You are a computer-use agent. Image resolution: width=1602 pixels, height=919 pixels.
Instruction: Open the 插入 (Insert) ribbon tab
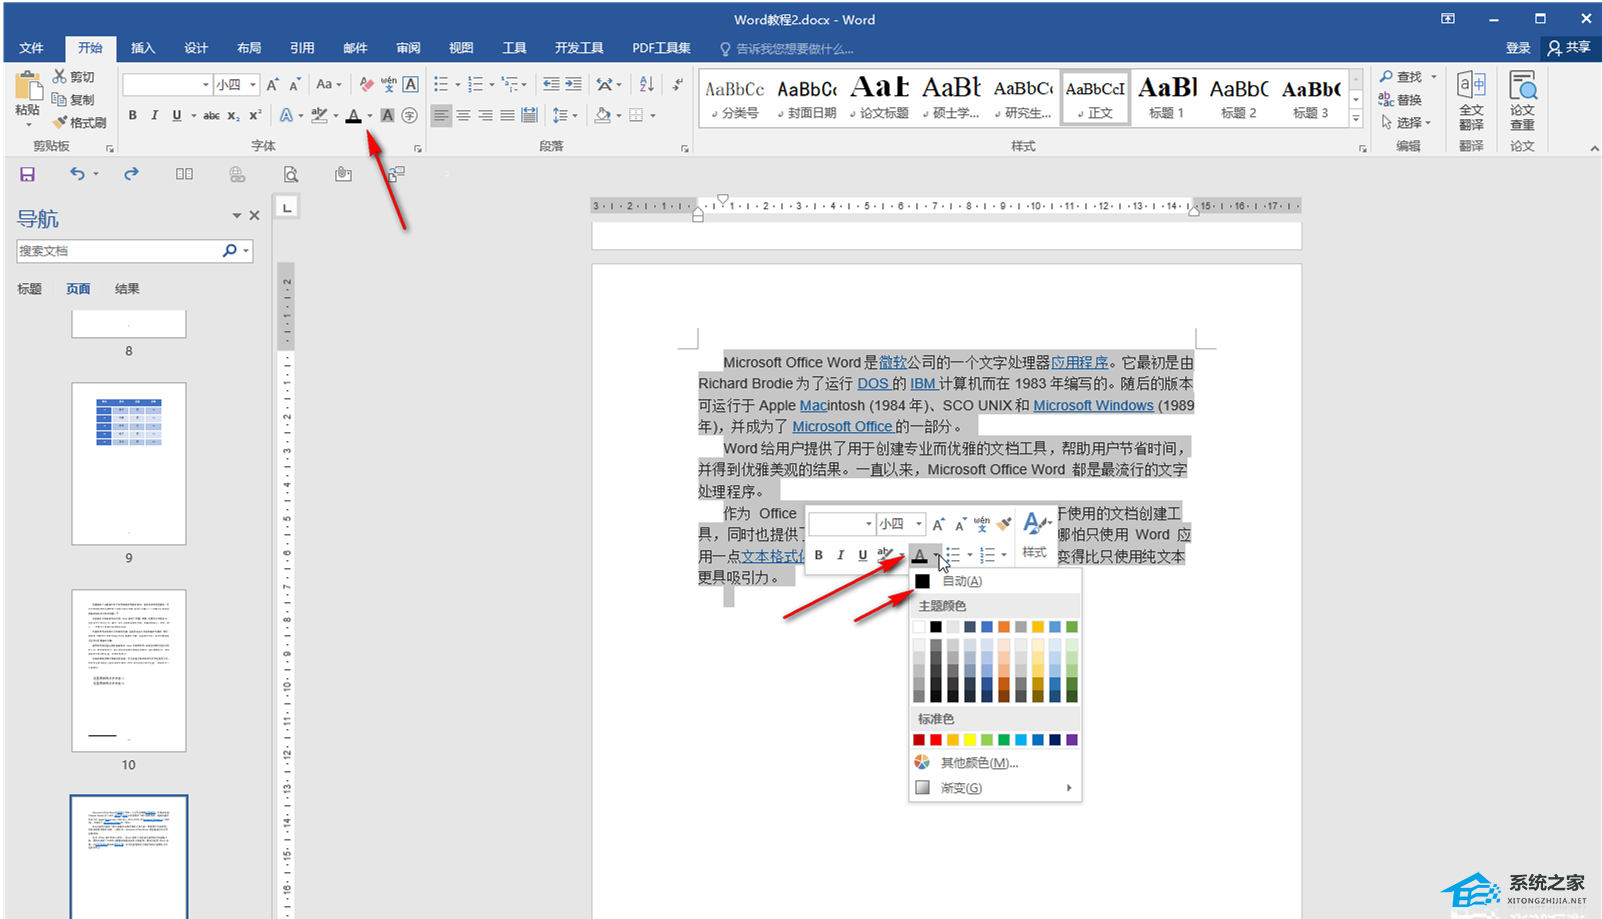143,48
